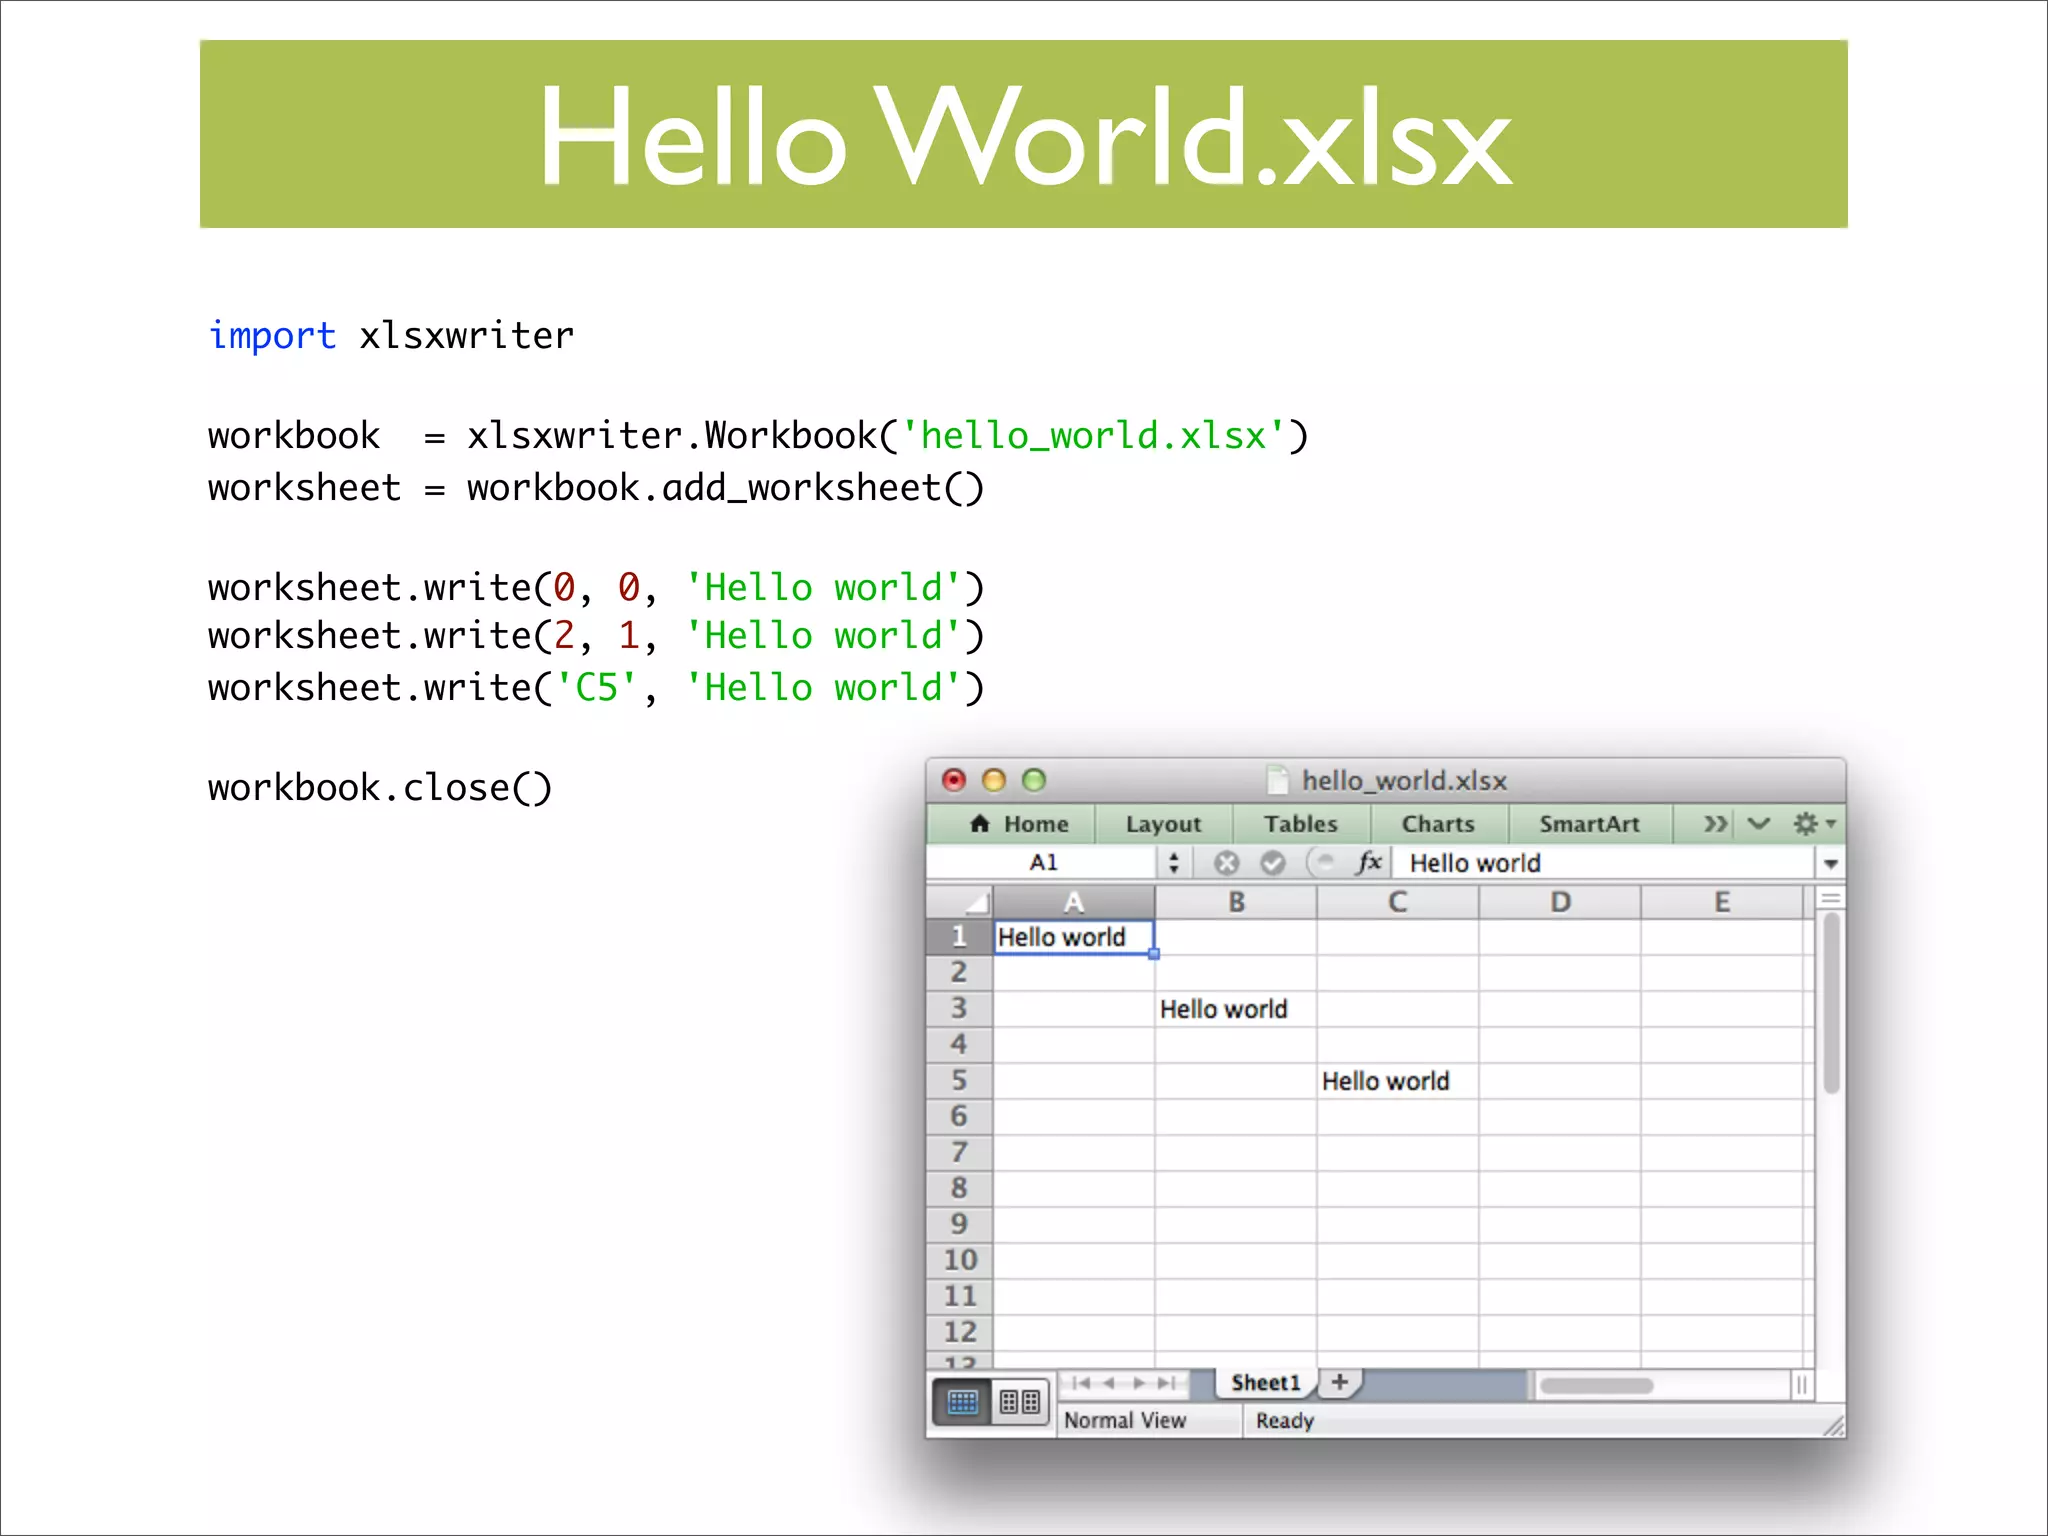This screenshot has height=1536, width=2048.
Task: Go to previous sheet arrow
Action: (x=1109, y=1383)
